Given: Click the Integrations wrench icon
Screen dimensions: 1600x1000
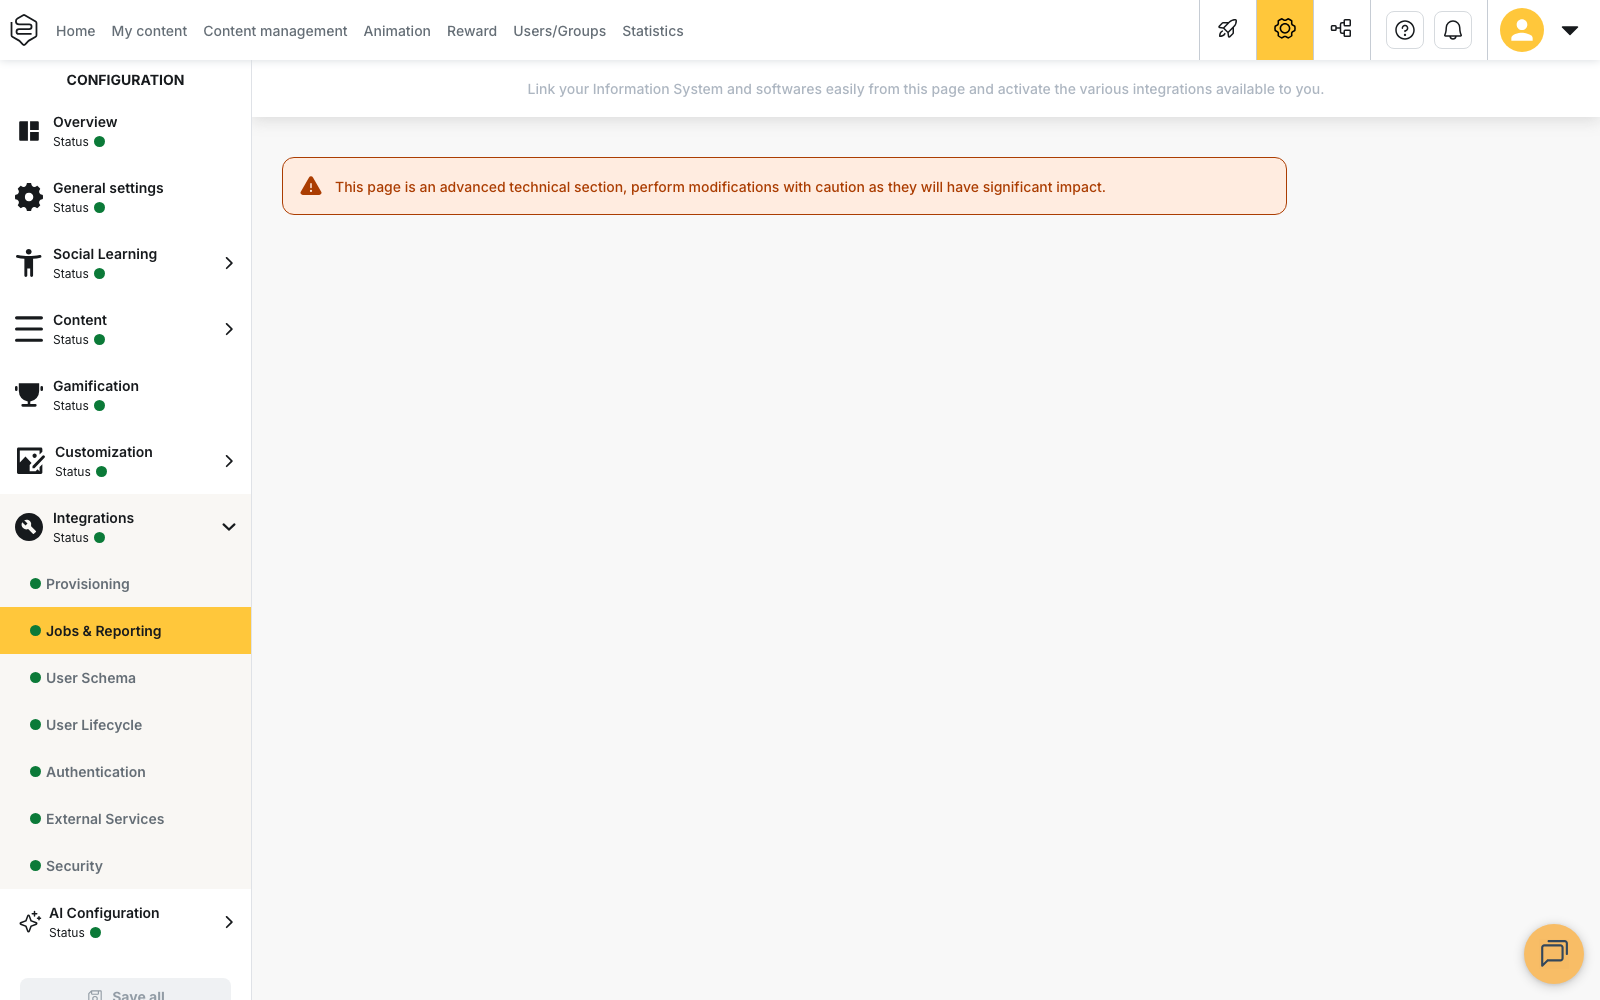Looking at the screenshot, I should click(x=29, y=527).
